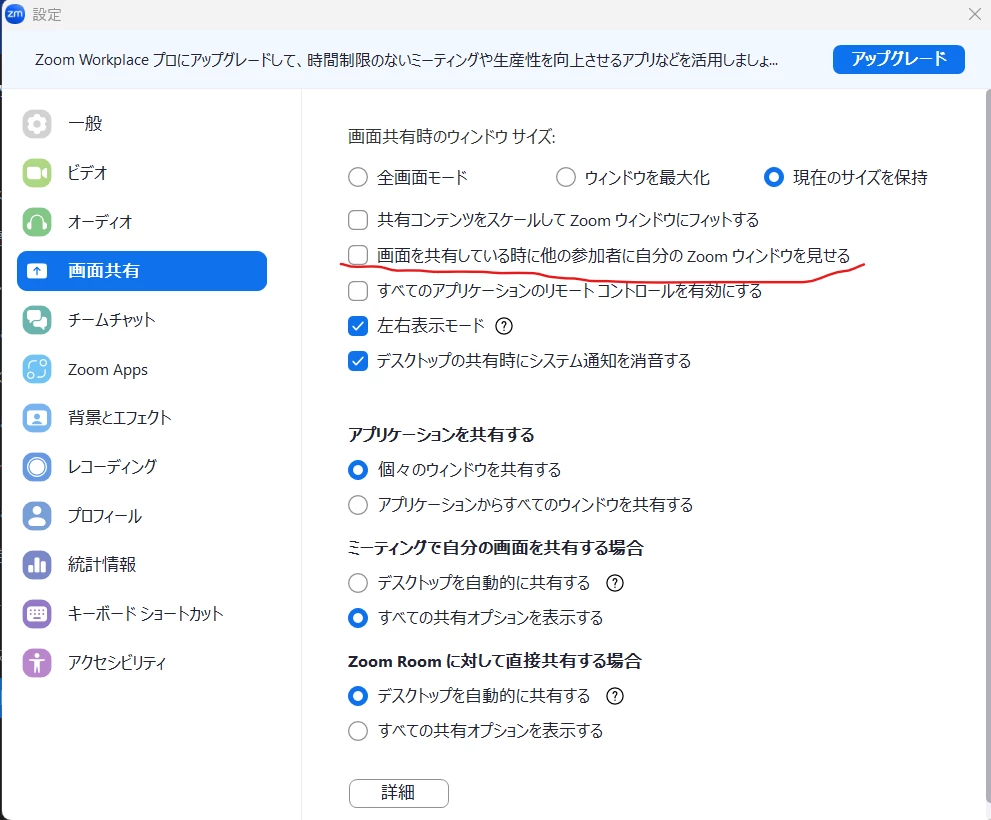Click the Zoom Apps icon

pos(37,369)
